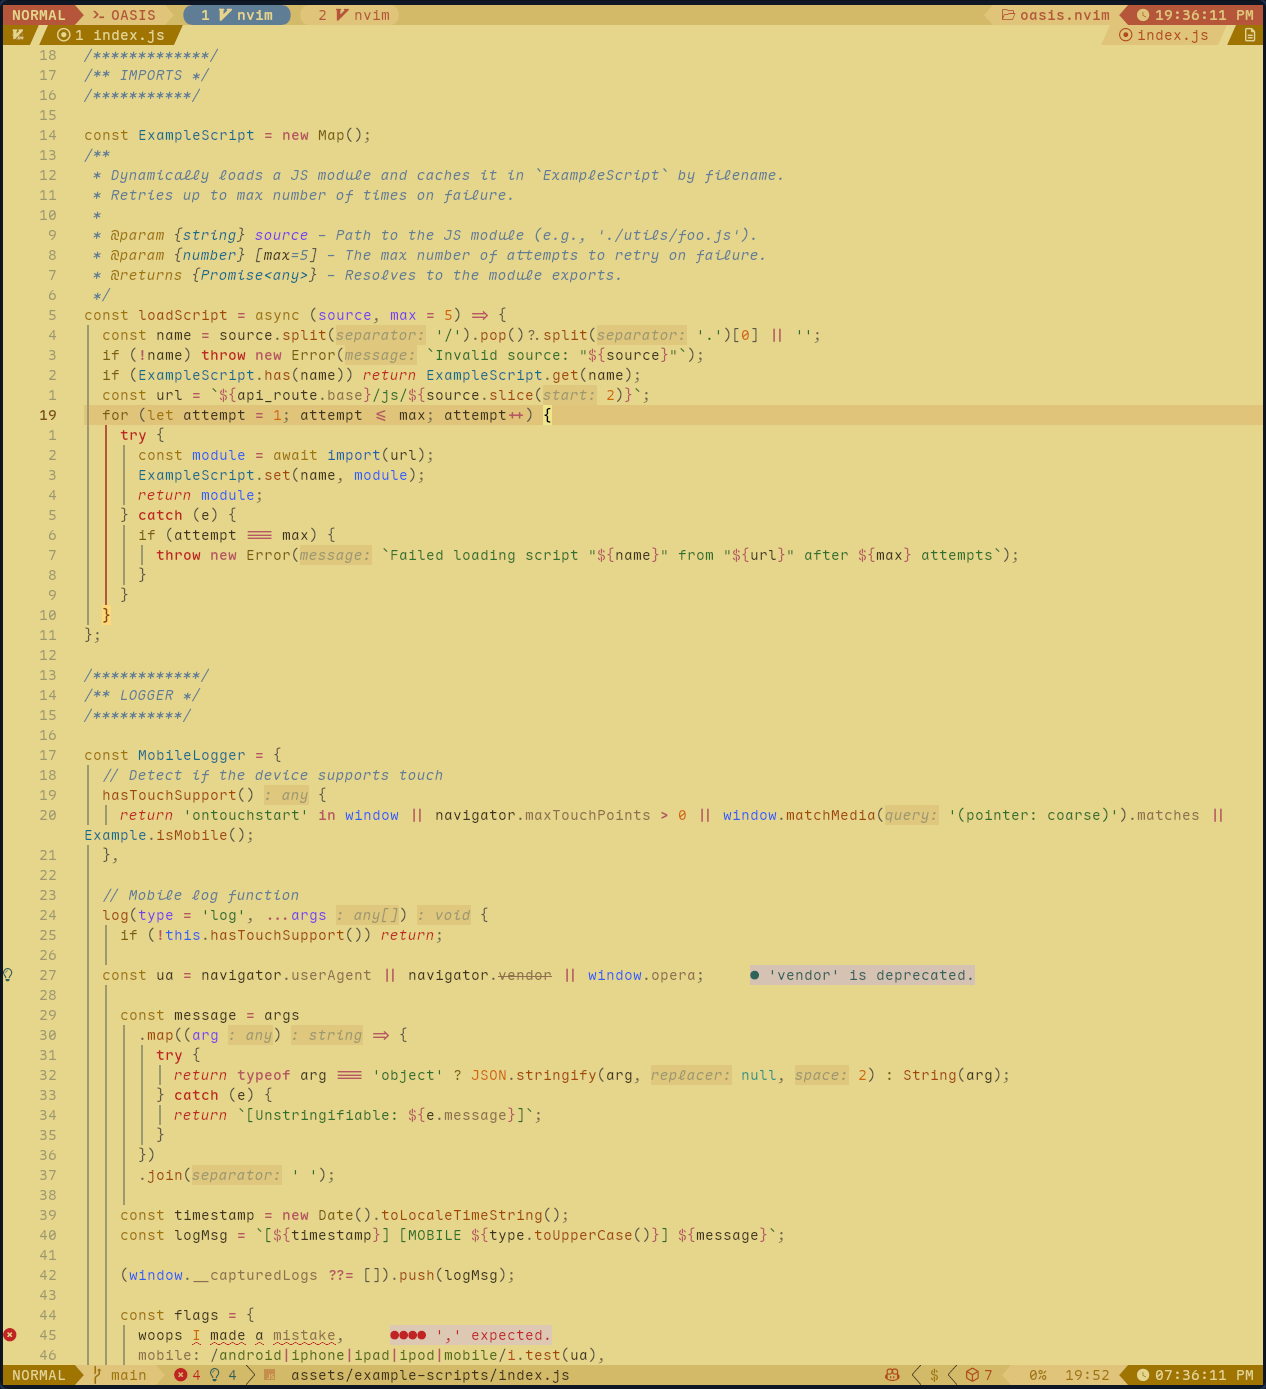Click 'woops' on the error line
Screen dimensions: 1266x1389
coord(160,1335)
